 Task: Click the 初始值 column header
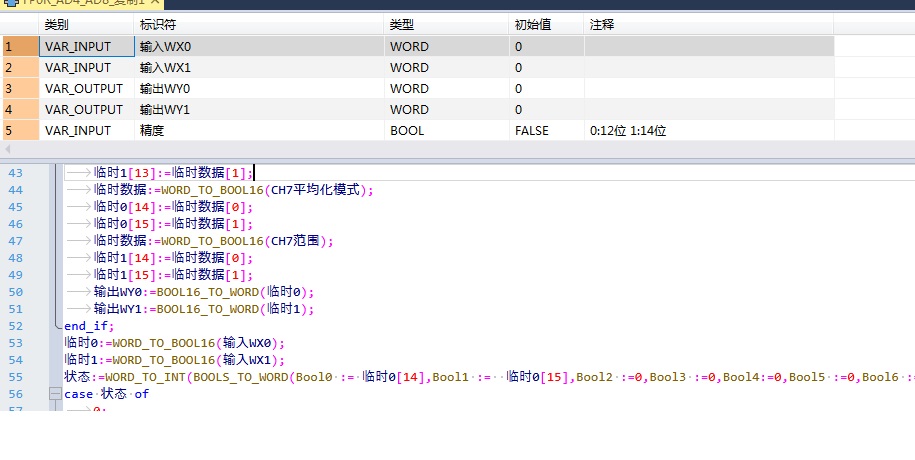pyautogui.click(x=546, y=24)
